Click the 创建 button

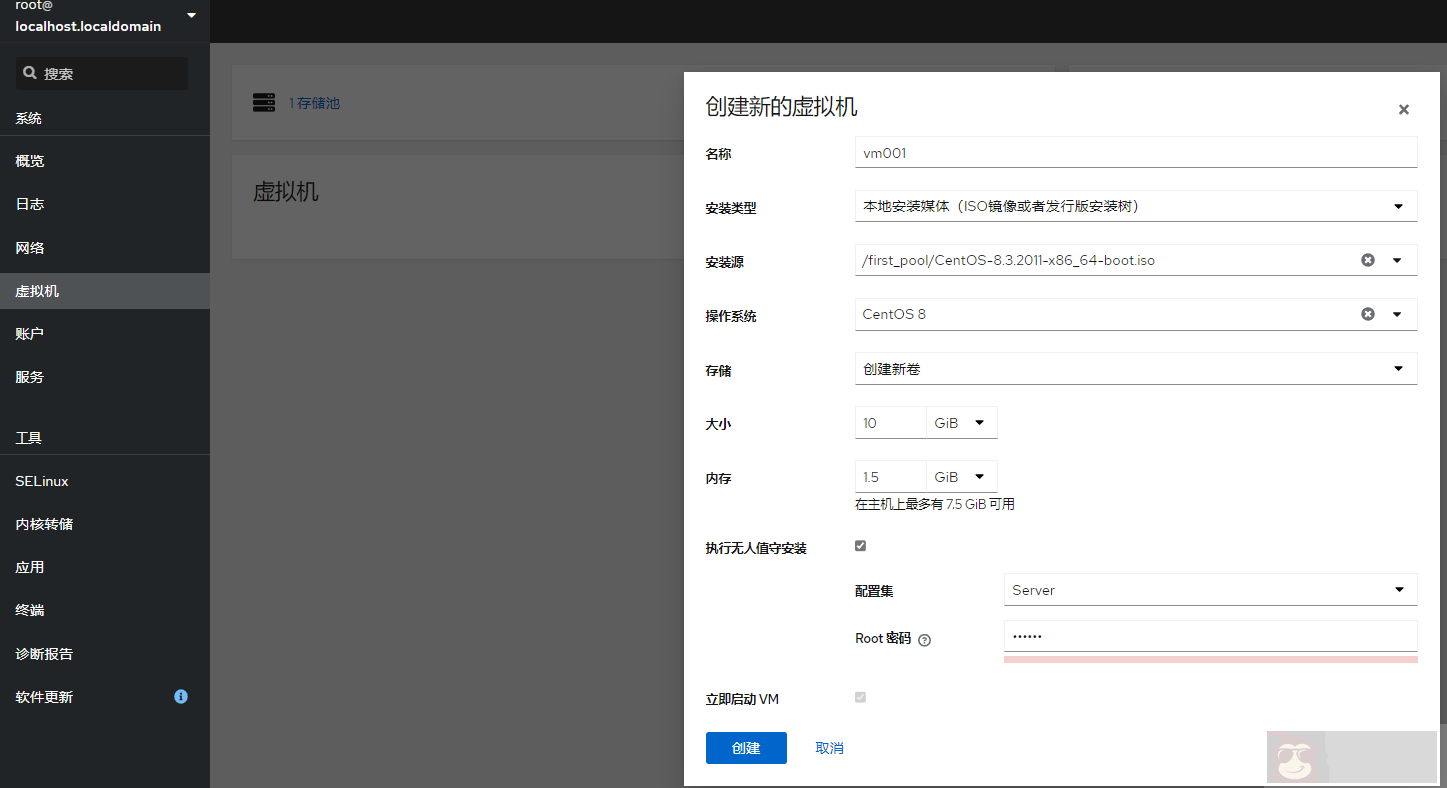(x=746, y=748)
